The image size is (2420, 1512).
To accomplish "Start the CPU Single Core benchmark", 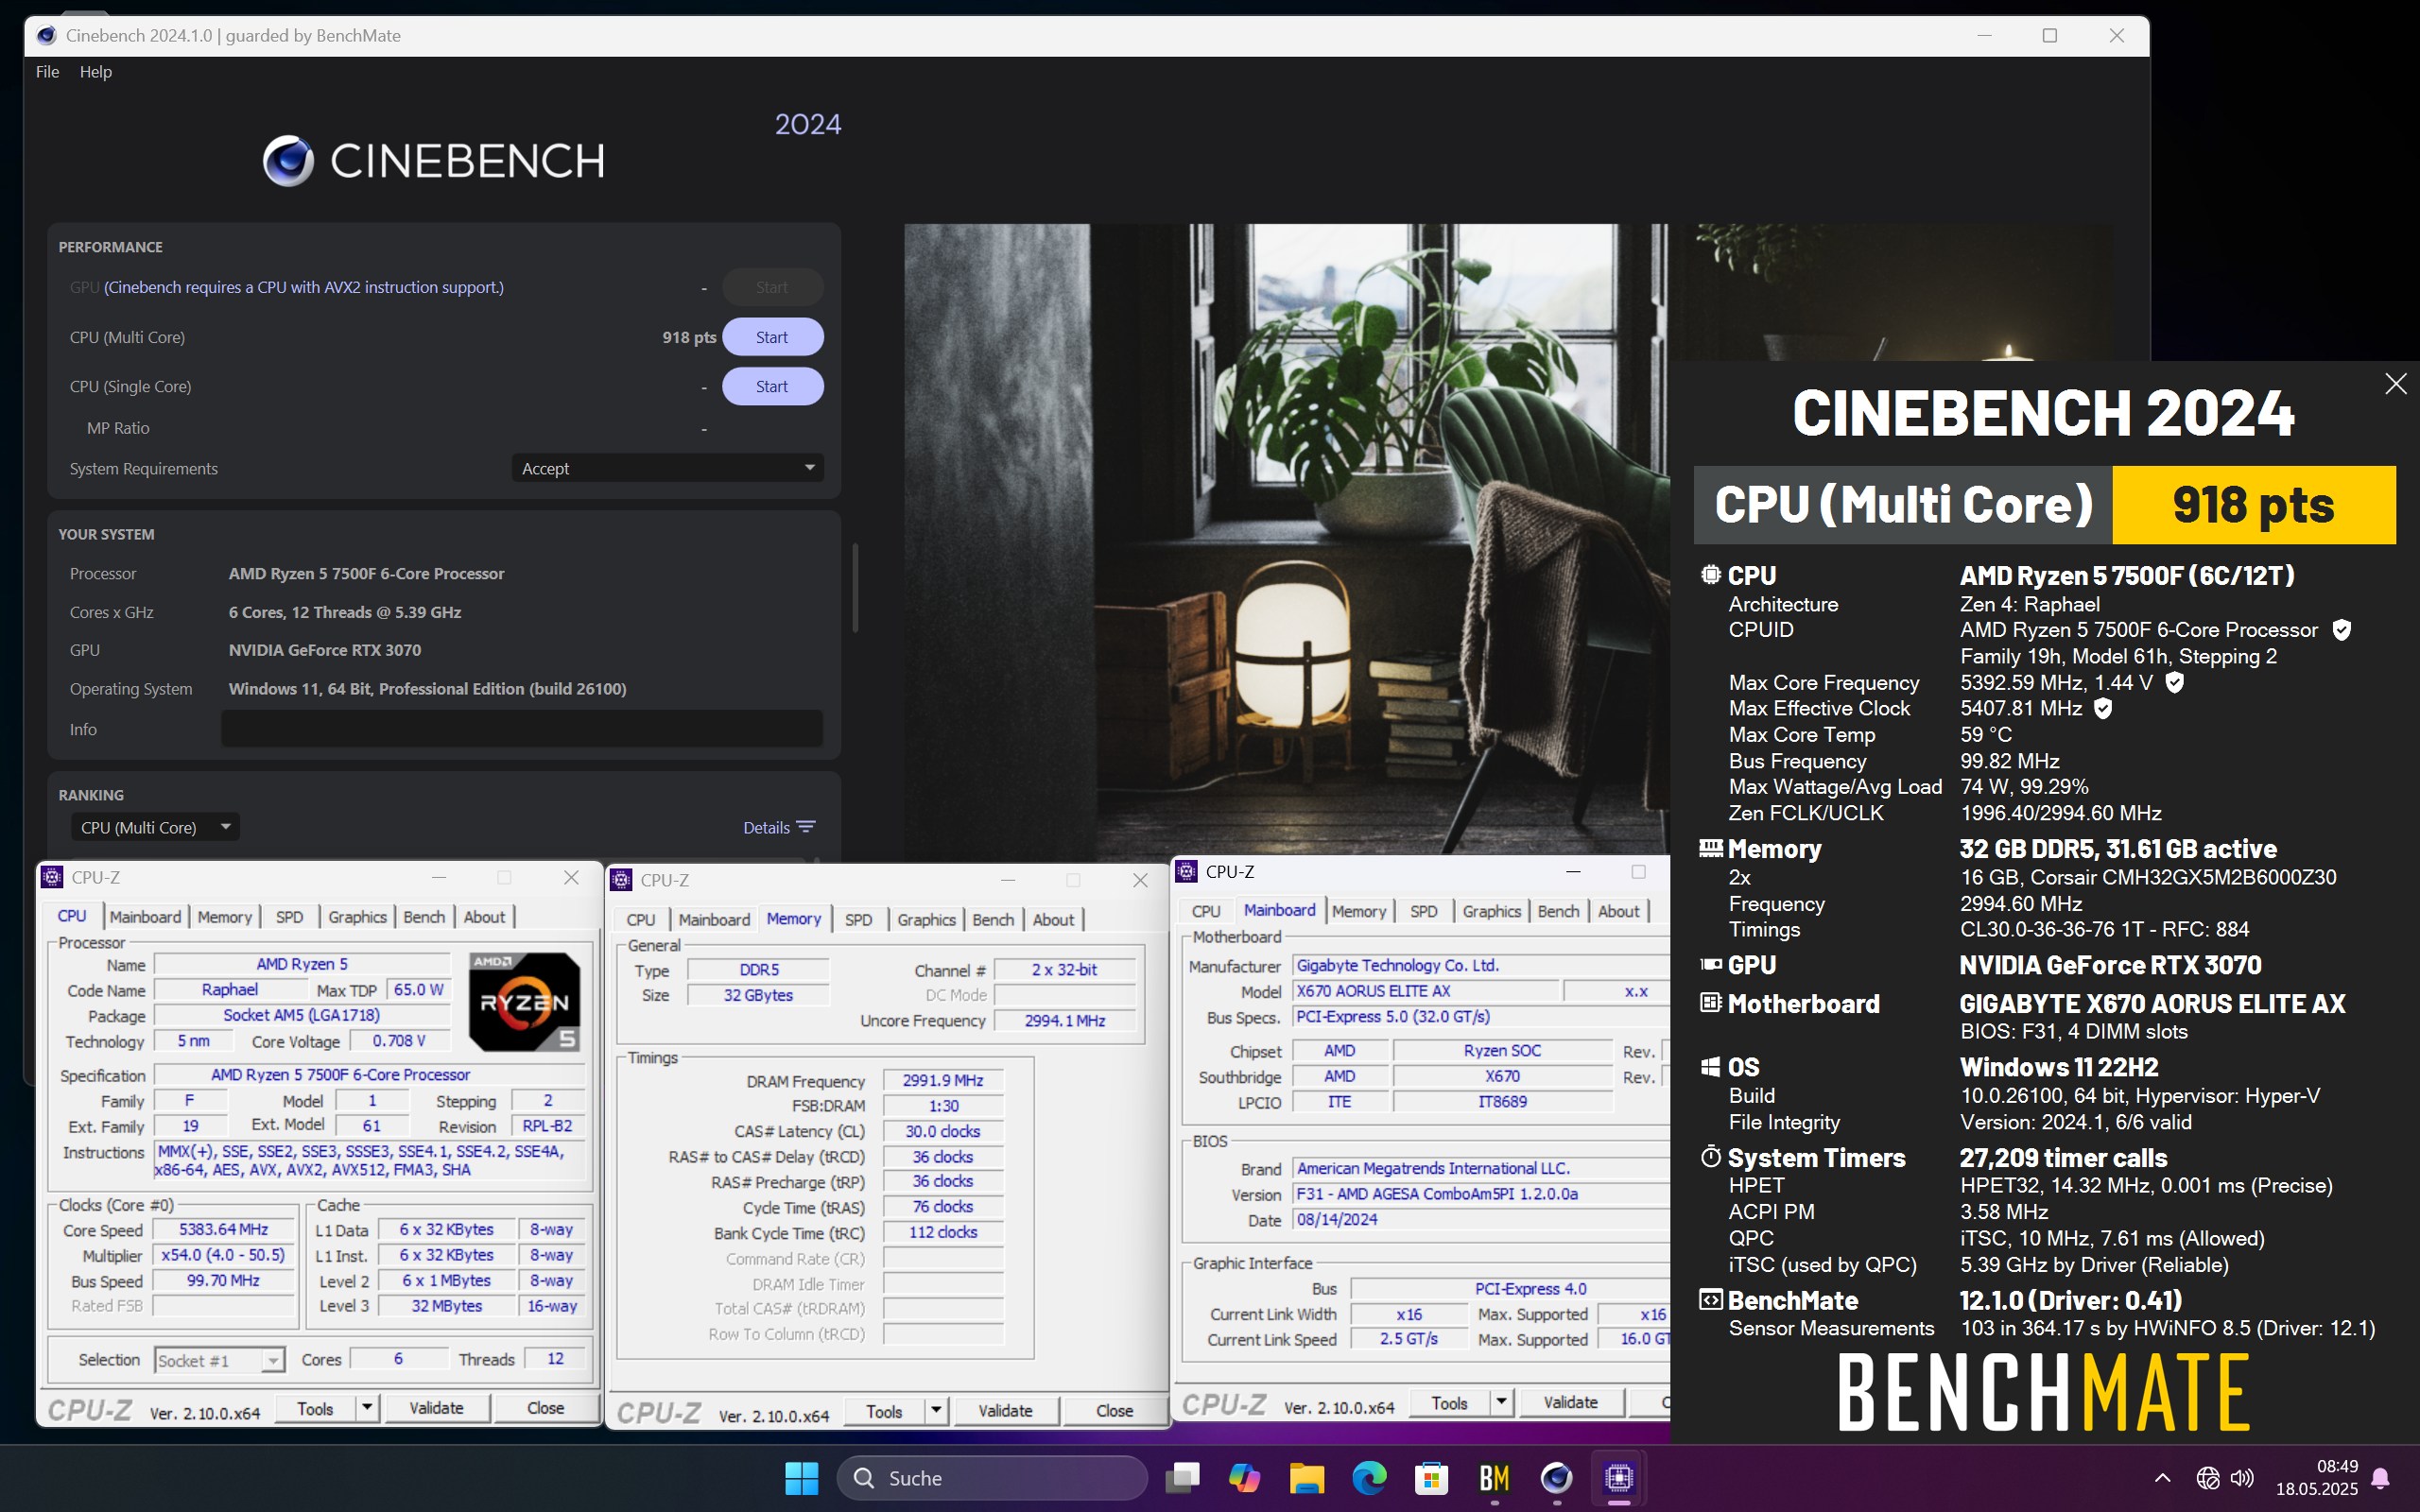I will click(x=772, y=386).
